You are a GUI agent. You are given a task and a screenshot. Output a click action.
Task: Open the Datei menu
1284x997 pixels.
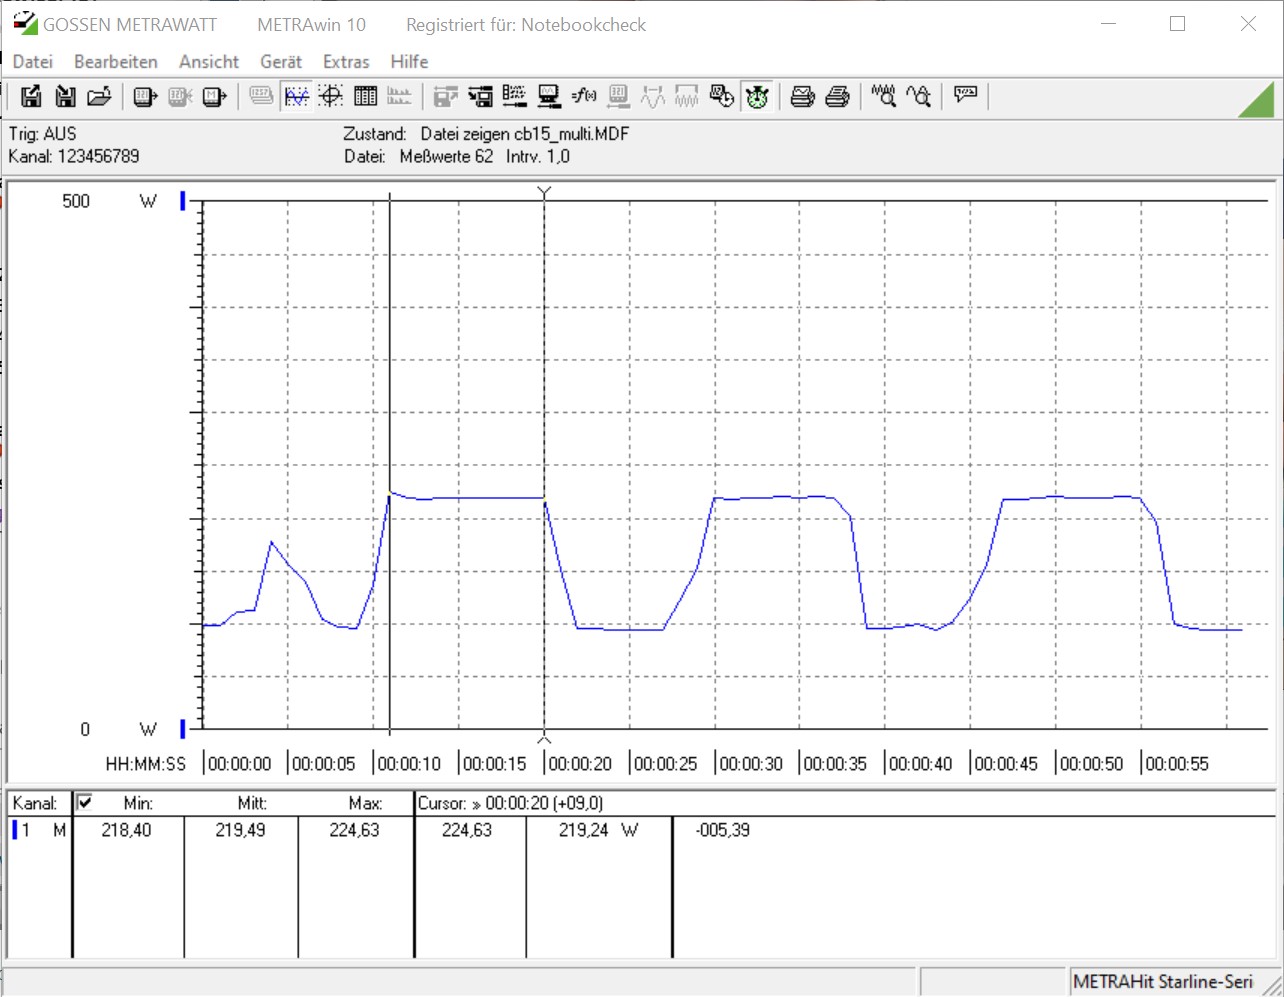click(x=32, y=61)
